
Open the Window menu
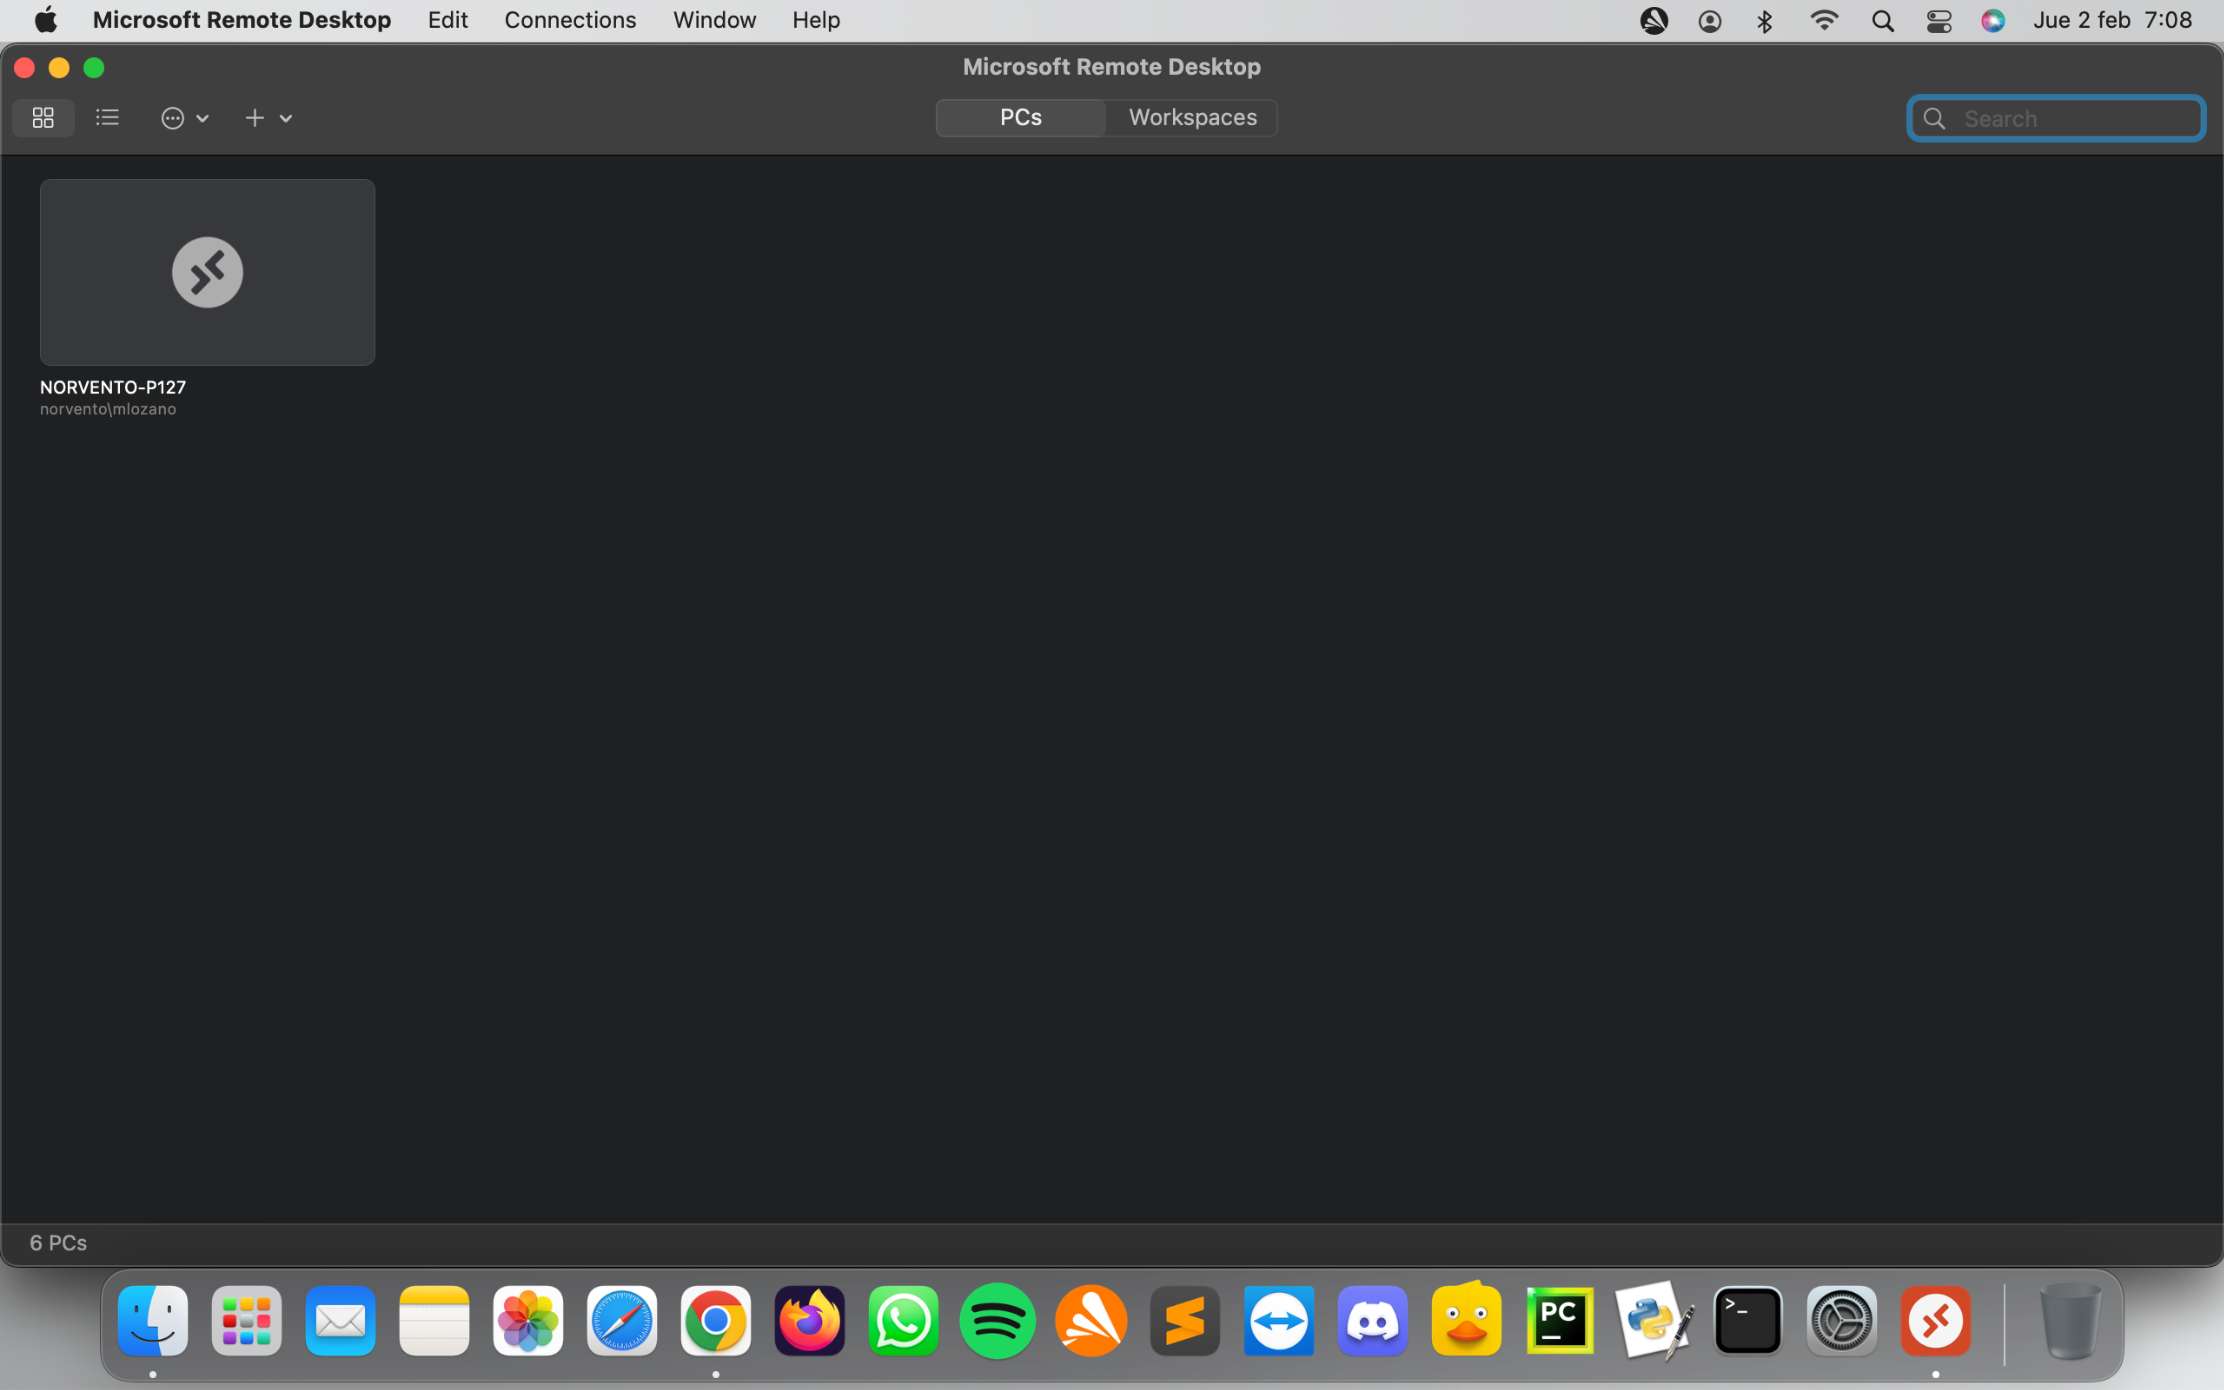pyautogui.click(x=714, y=20)
